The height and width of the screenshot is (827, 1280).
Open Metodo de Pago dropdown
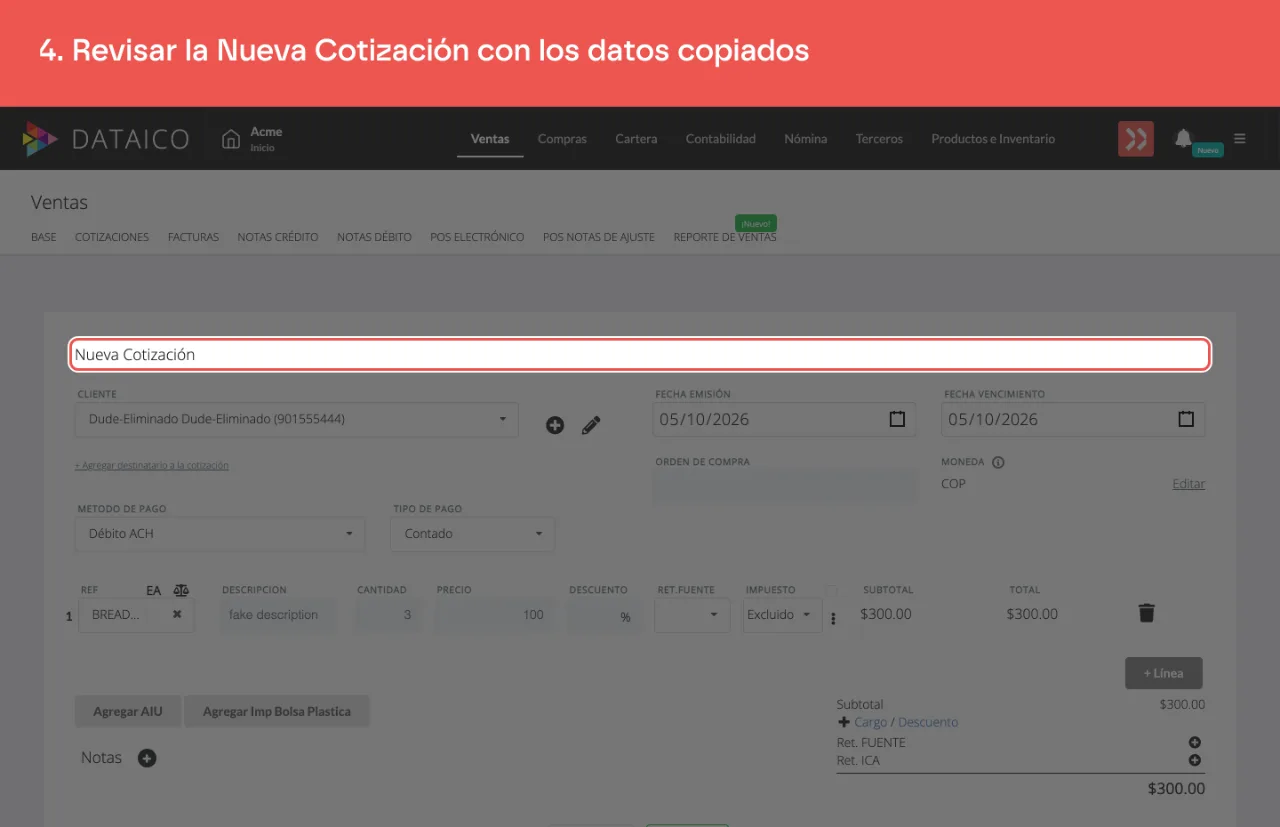click(221, 533)
